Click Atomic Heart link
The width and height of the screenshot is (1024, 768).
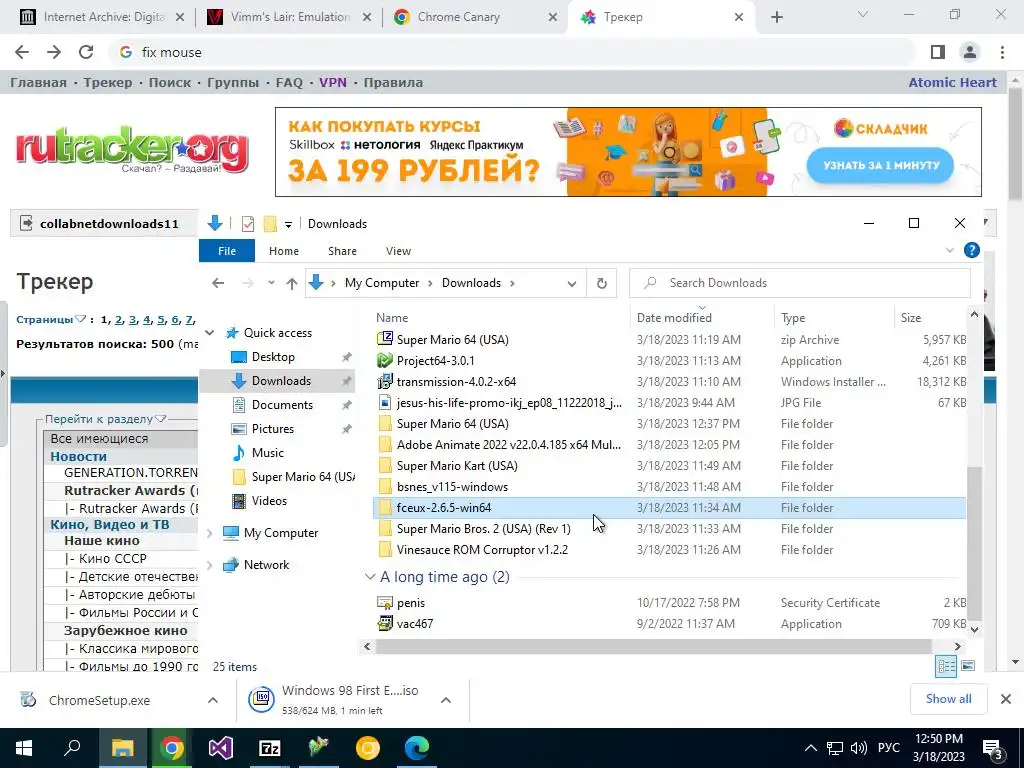click(953, 83)
